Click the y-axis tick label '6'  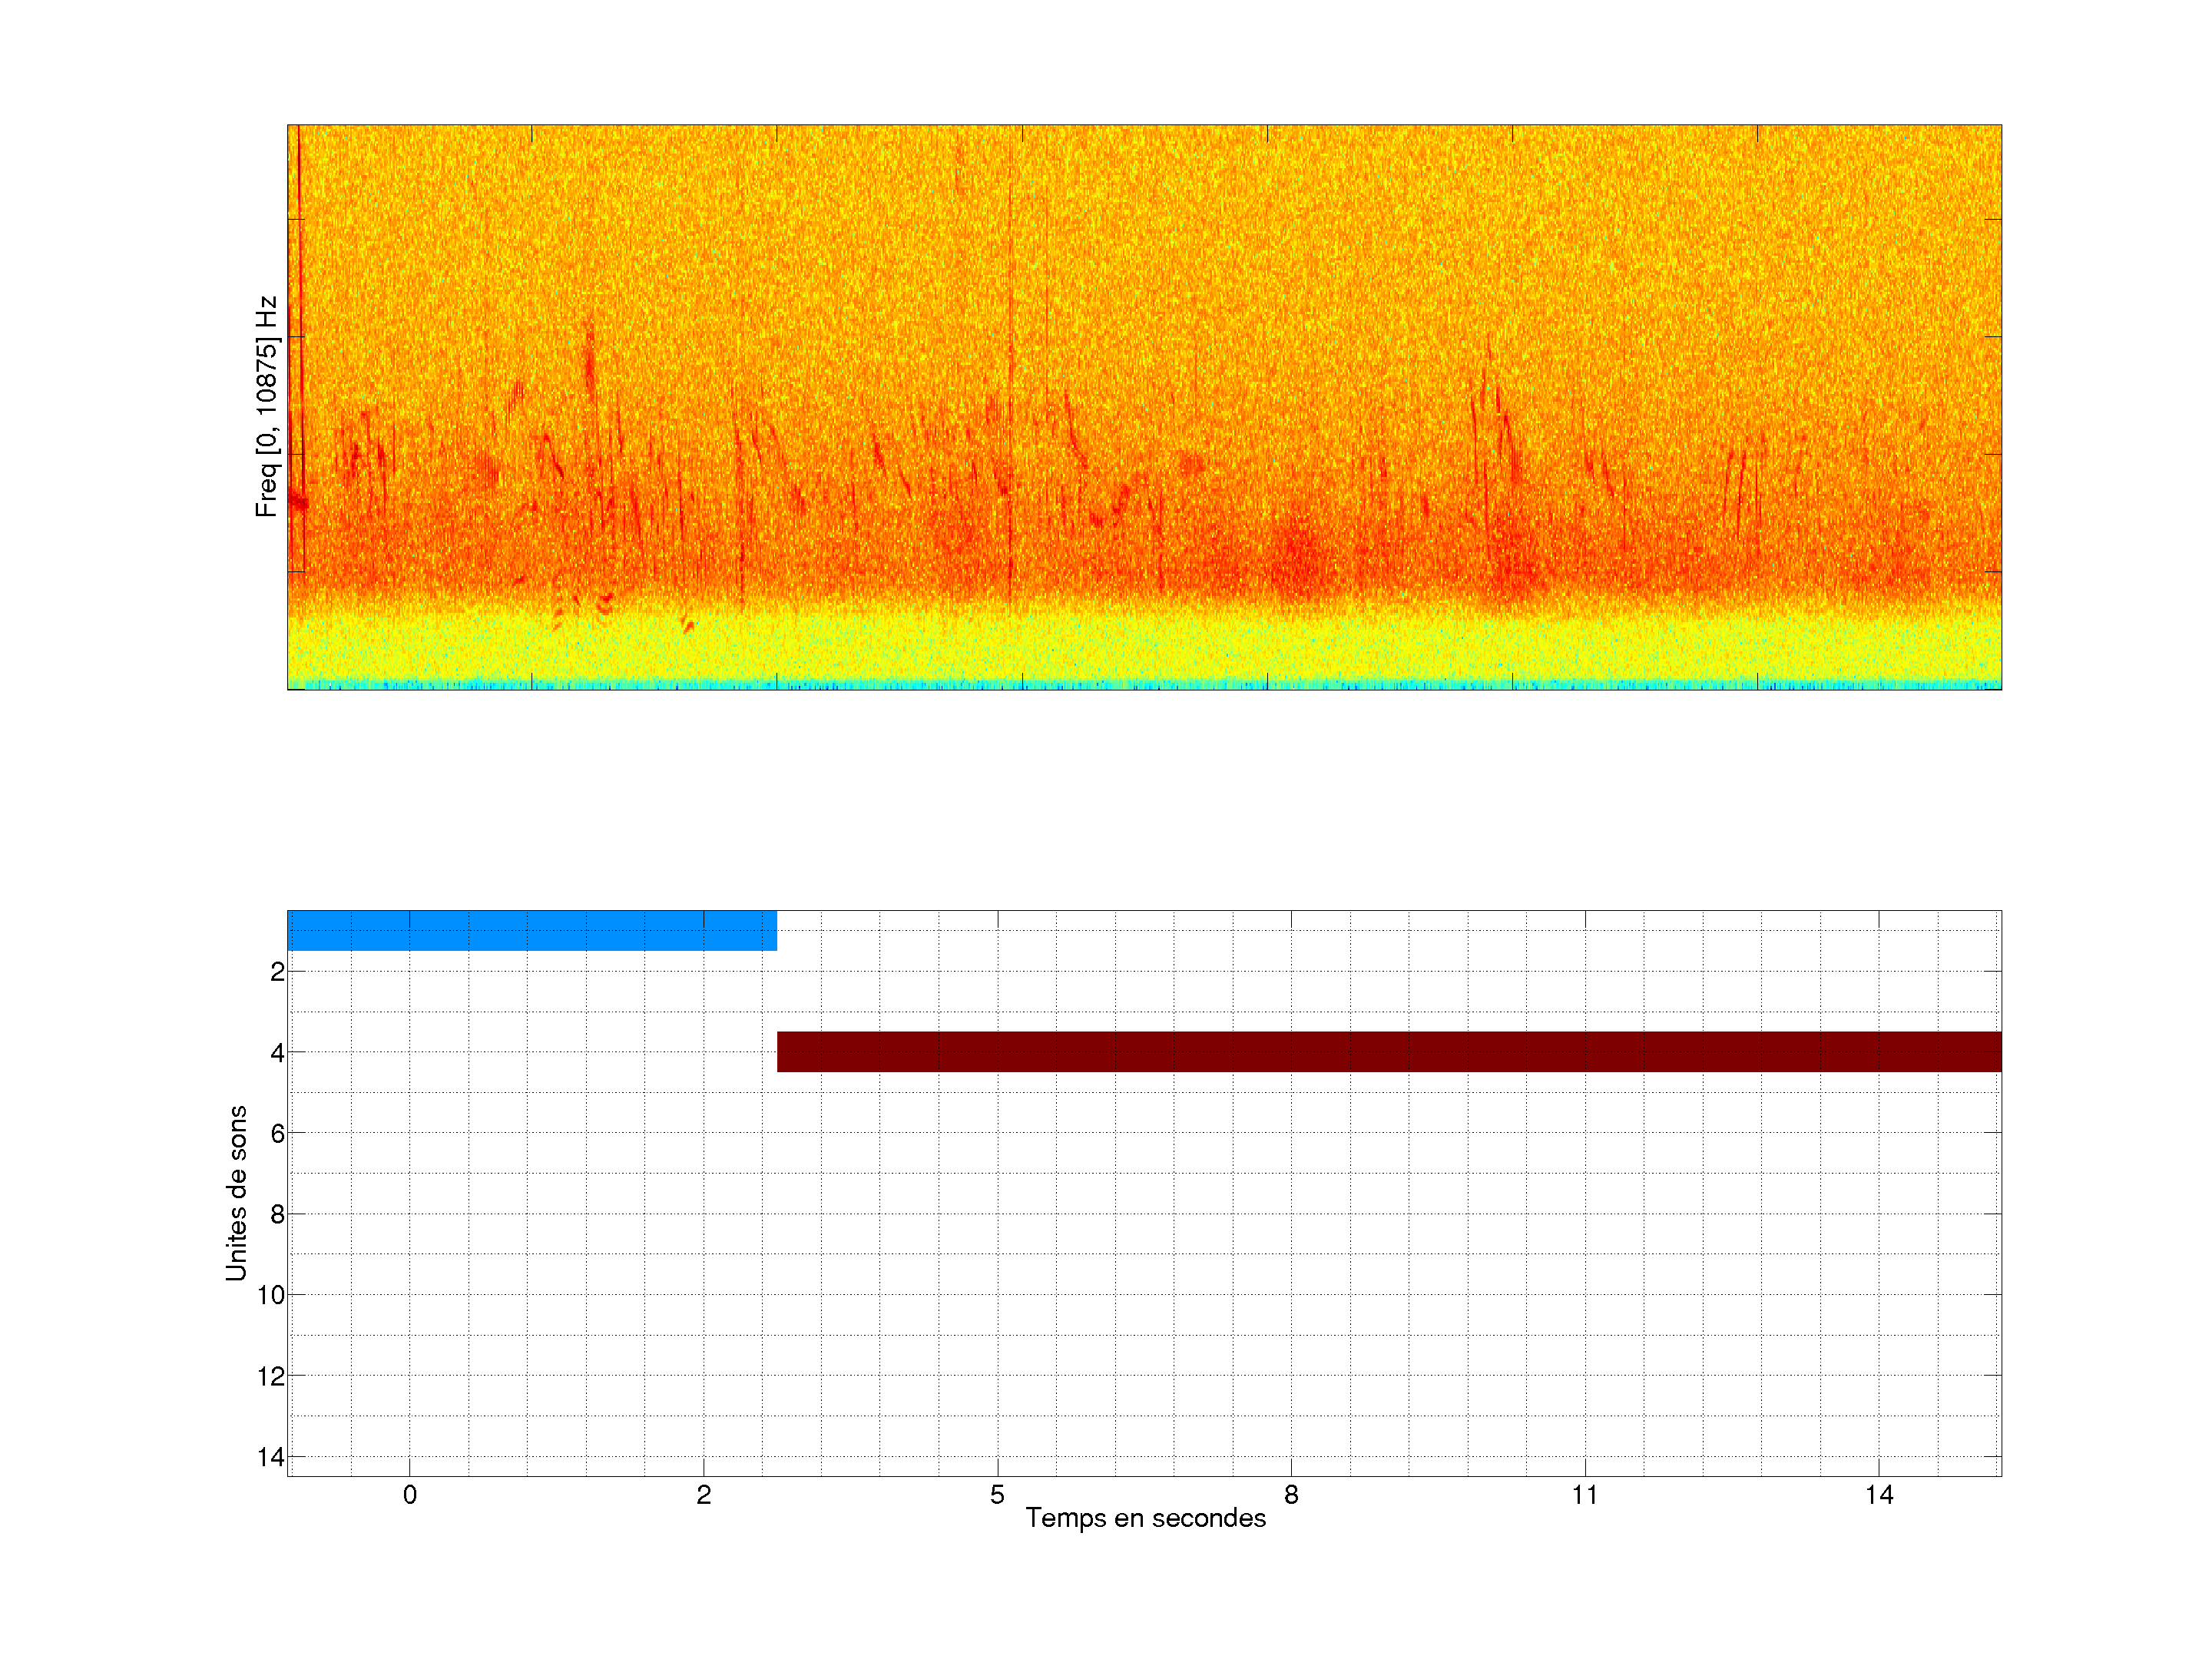(x=277, y=1134)
